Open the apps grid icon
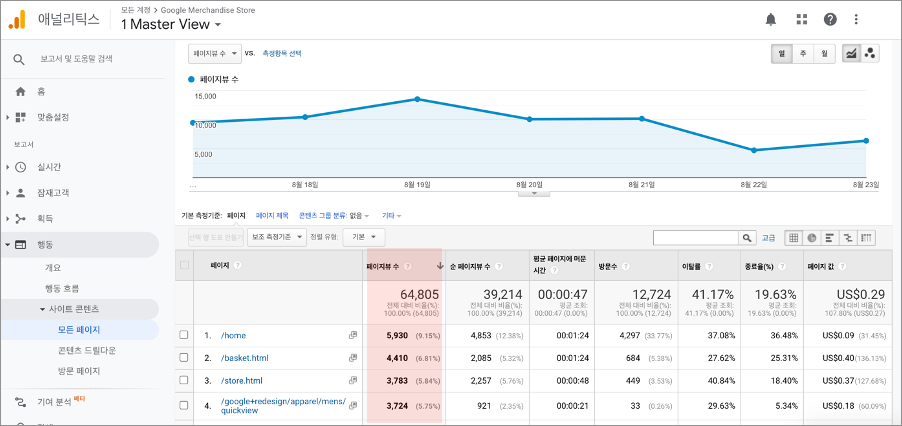This screenshot has width=902, height=426. 802,20
